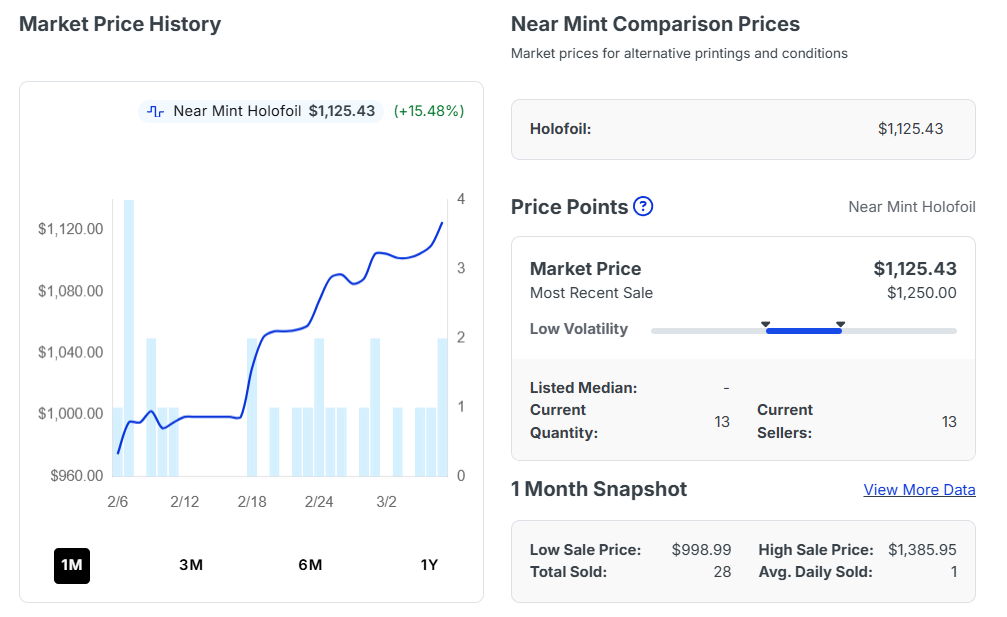Switch chart to 3M range
The width and height of the screenshot is (1007, 617).
tap(191, 565)
